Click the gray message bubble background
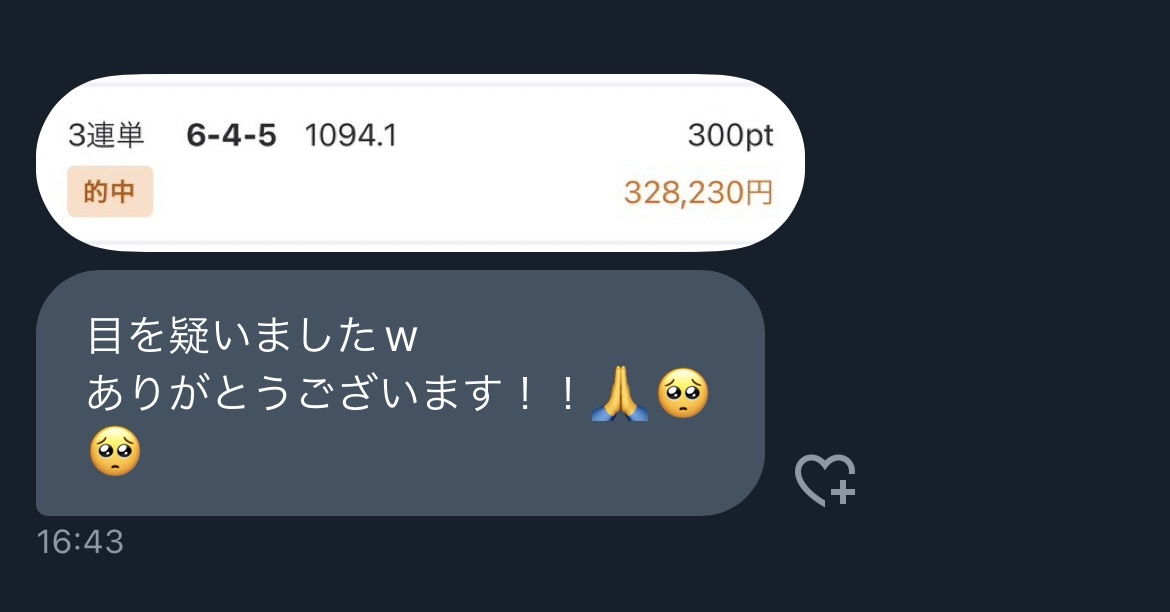 click(400, 393)
